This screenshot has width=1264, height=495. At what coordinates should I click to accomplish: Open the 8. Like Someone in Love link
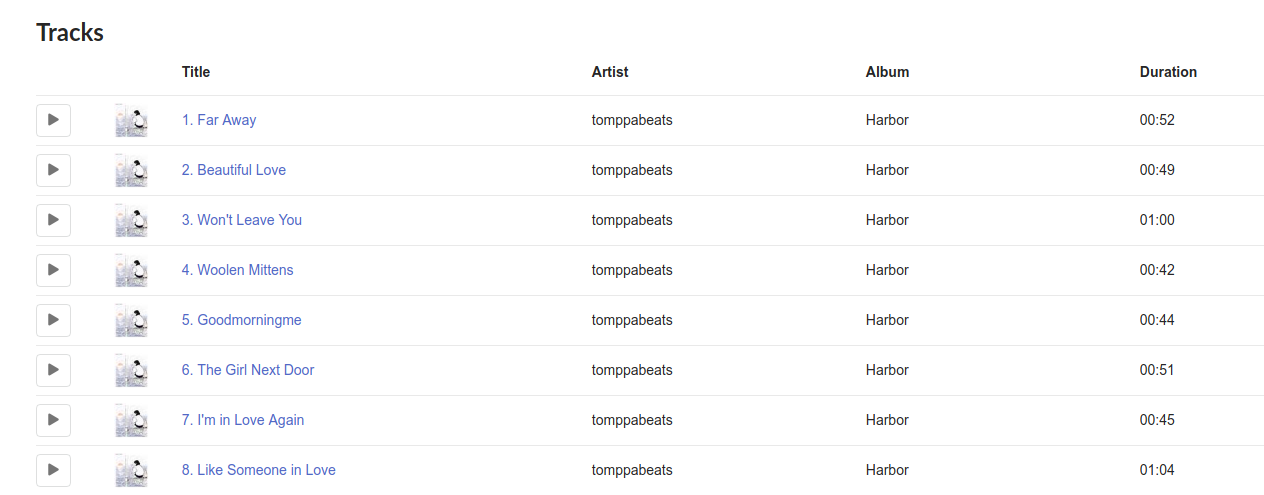259,470
